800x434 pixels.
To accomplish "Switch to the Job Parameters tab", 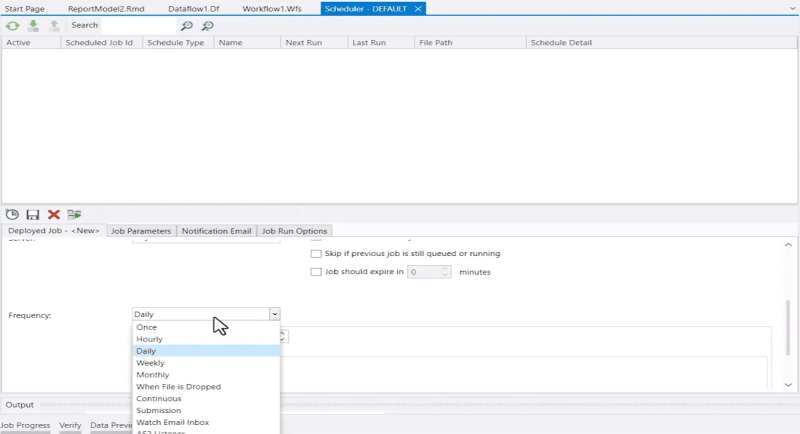I will (140, 231).
